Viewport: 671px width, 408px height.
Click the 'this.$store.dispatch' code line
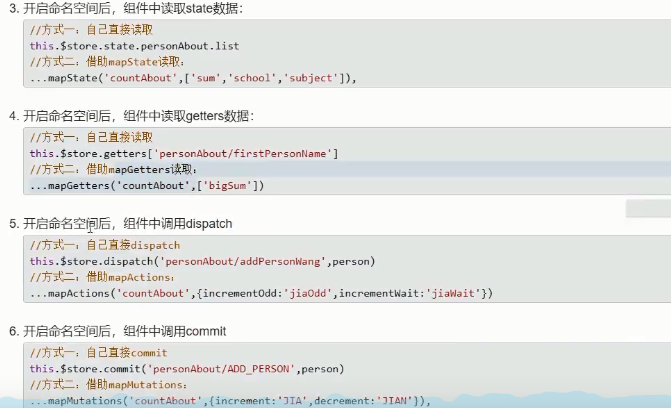[x=202, y=261]
